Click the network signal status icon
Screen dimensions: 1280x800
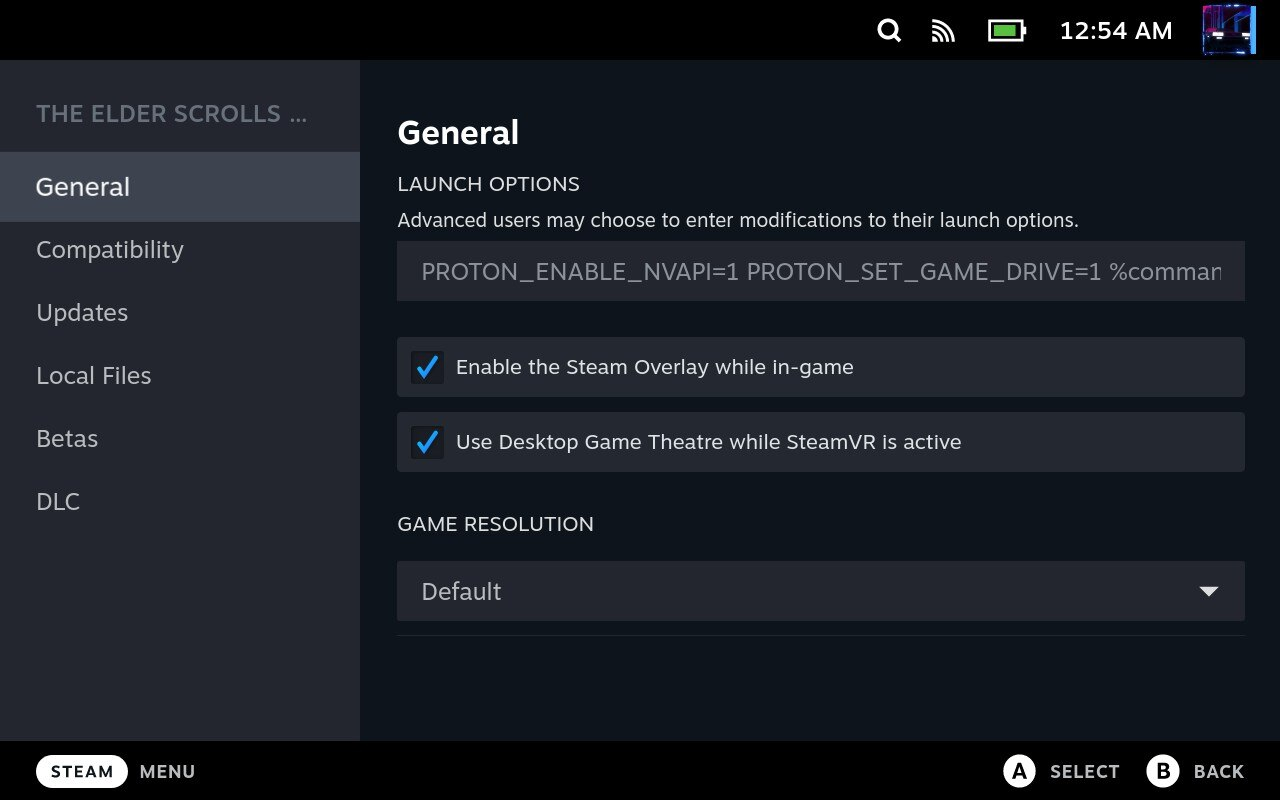(943, 31)
